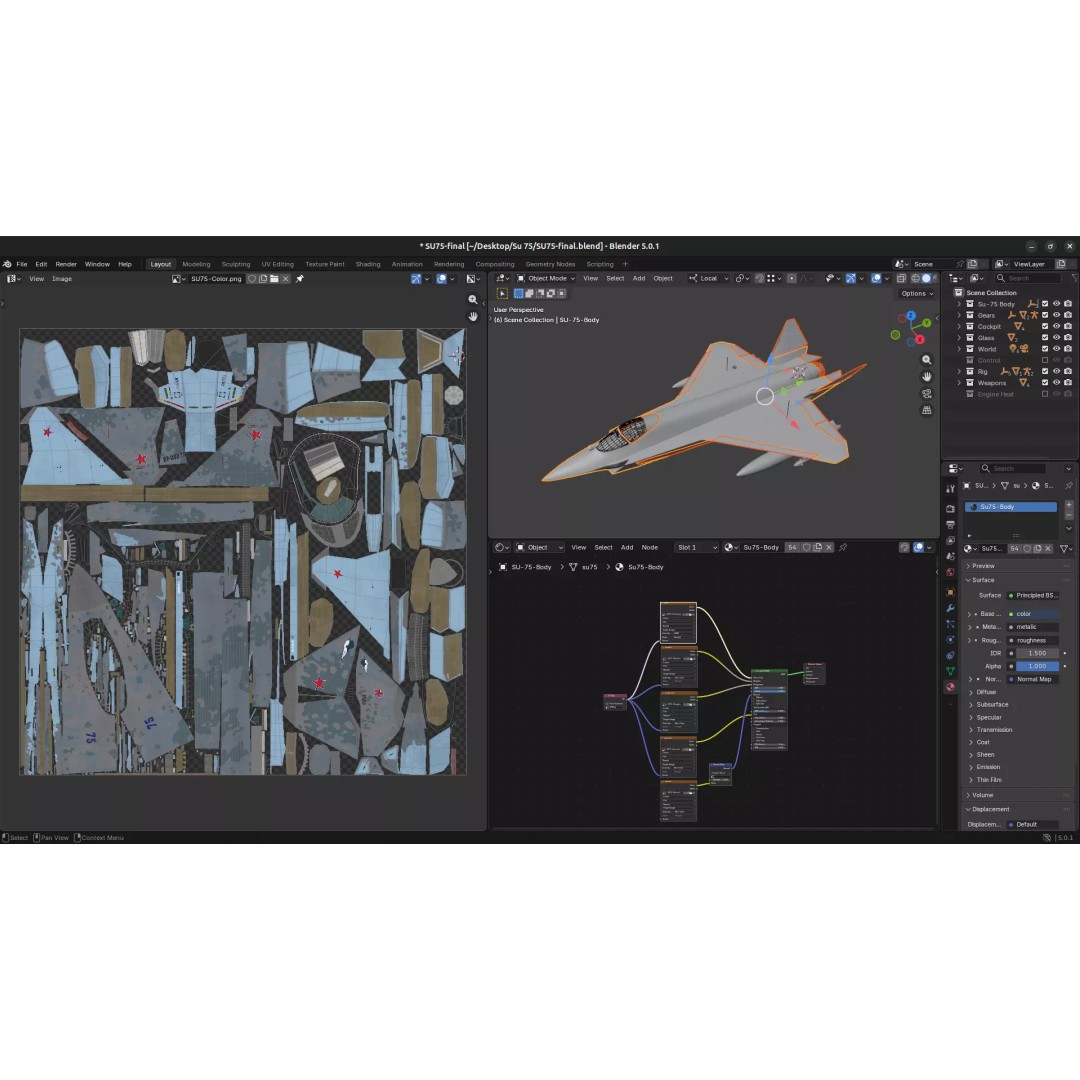Hide the Cockpit collection with eye icon
Screen dimensions: 1080x1080
click(1057, 326)
